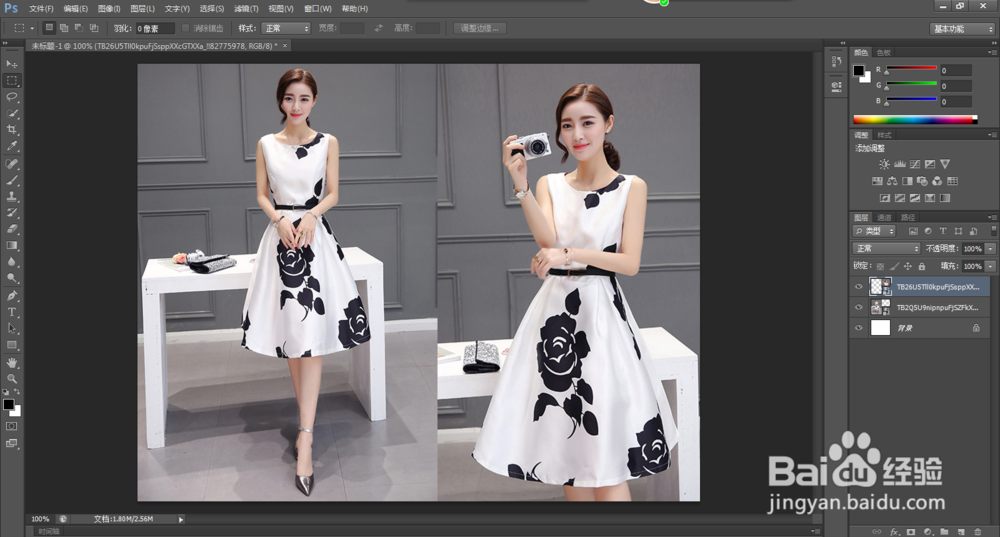The image size is (1000, 537).
Task: Open the 文件(F) menu
Action: [x=41, y=9]
